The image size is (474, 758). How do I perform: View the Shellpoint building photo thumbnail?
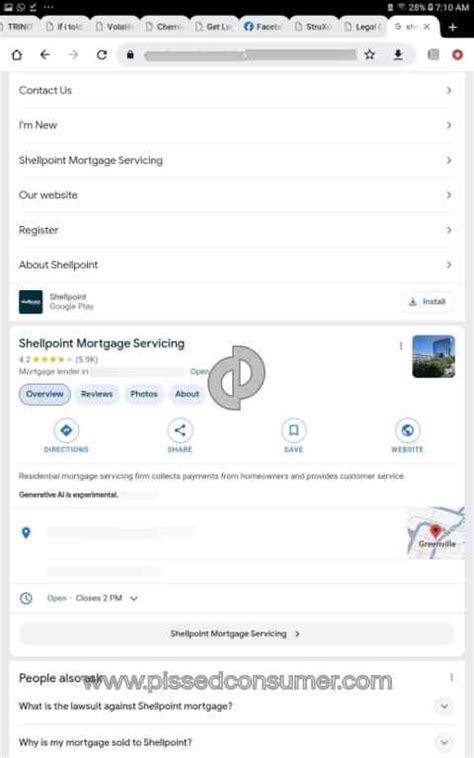(x=433, y=356)
